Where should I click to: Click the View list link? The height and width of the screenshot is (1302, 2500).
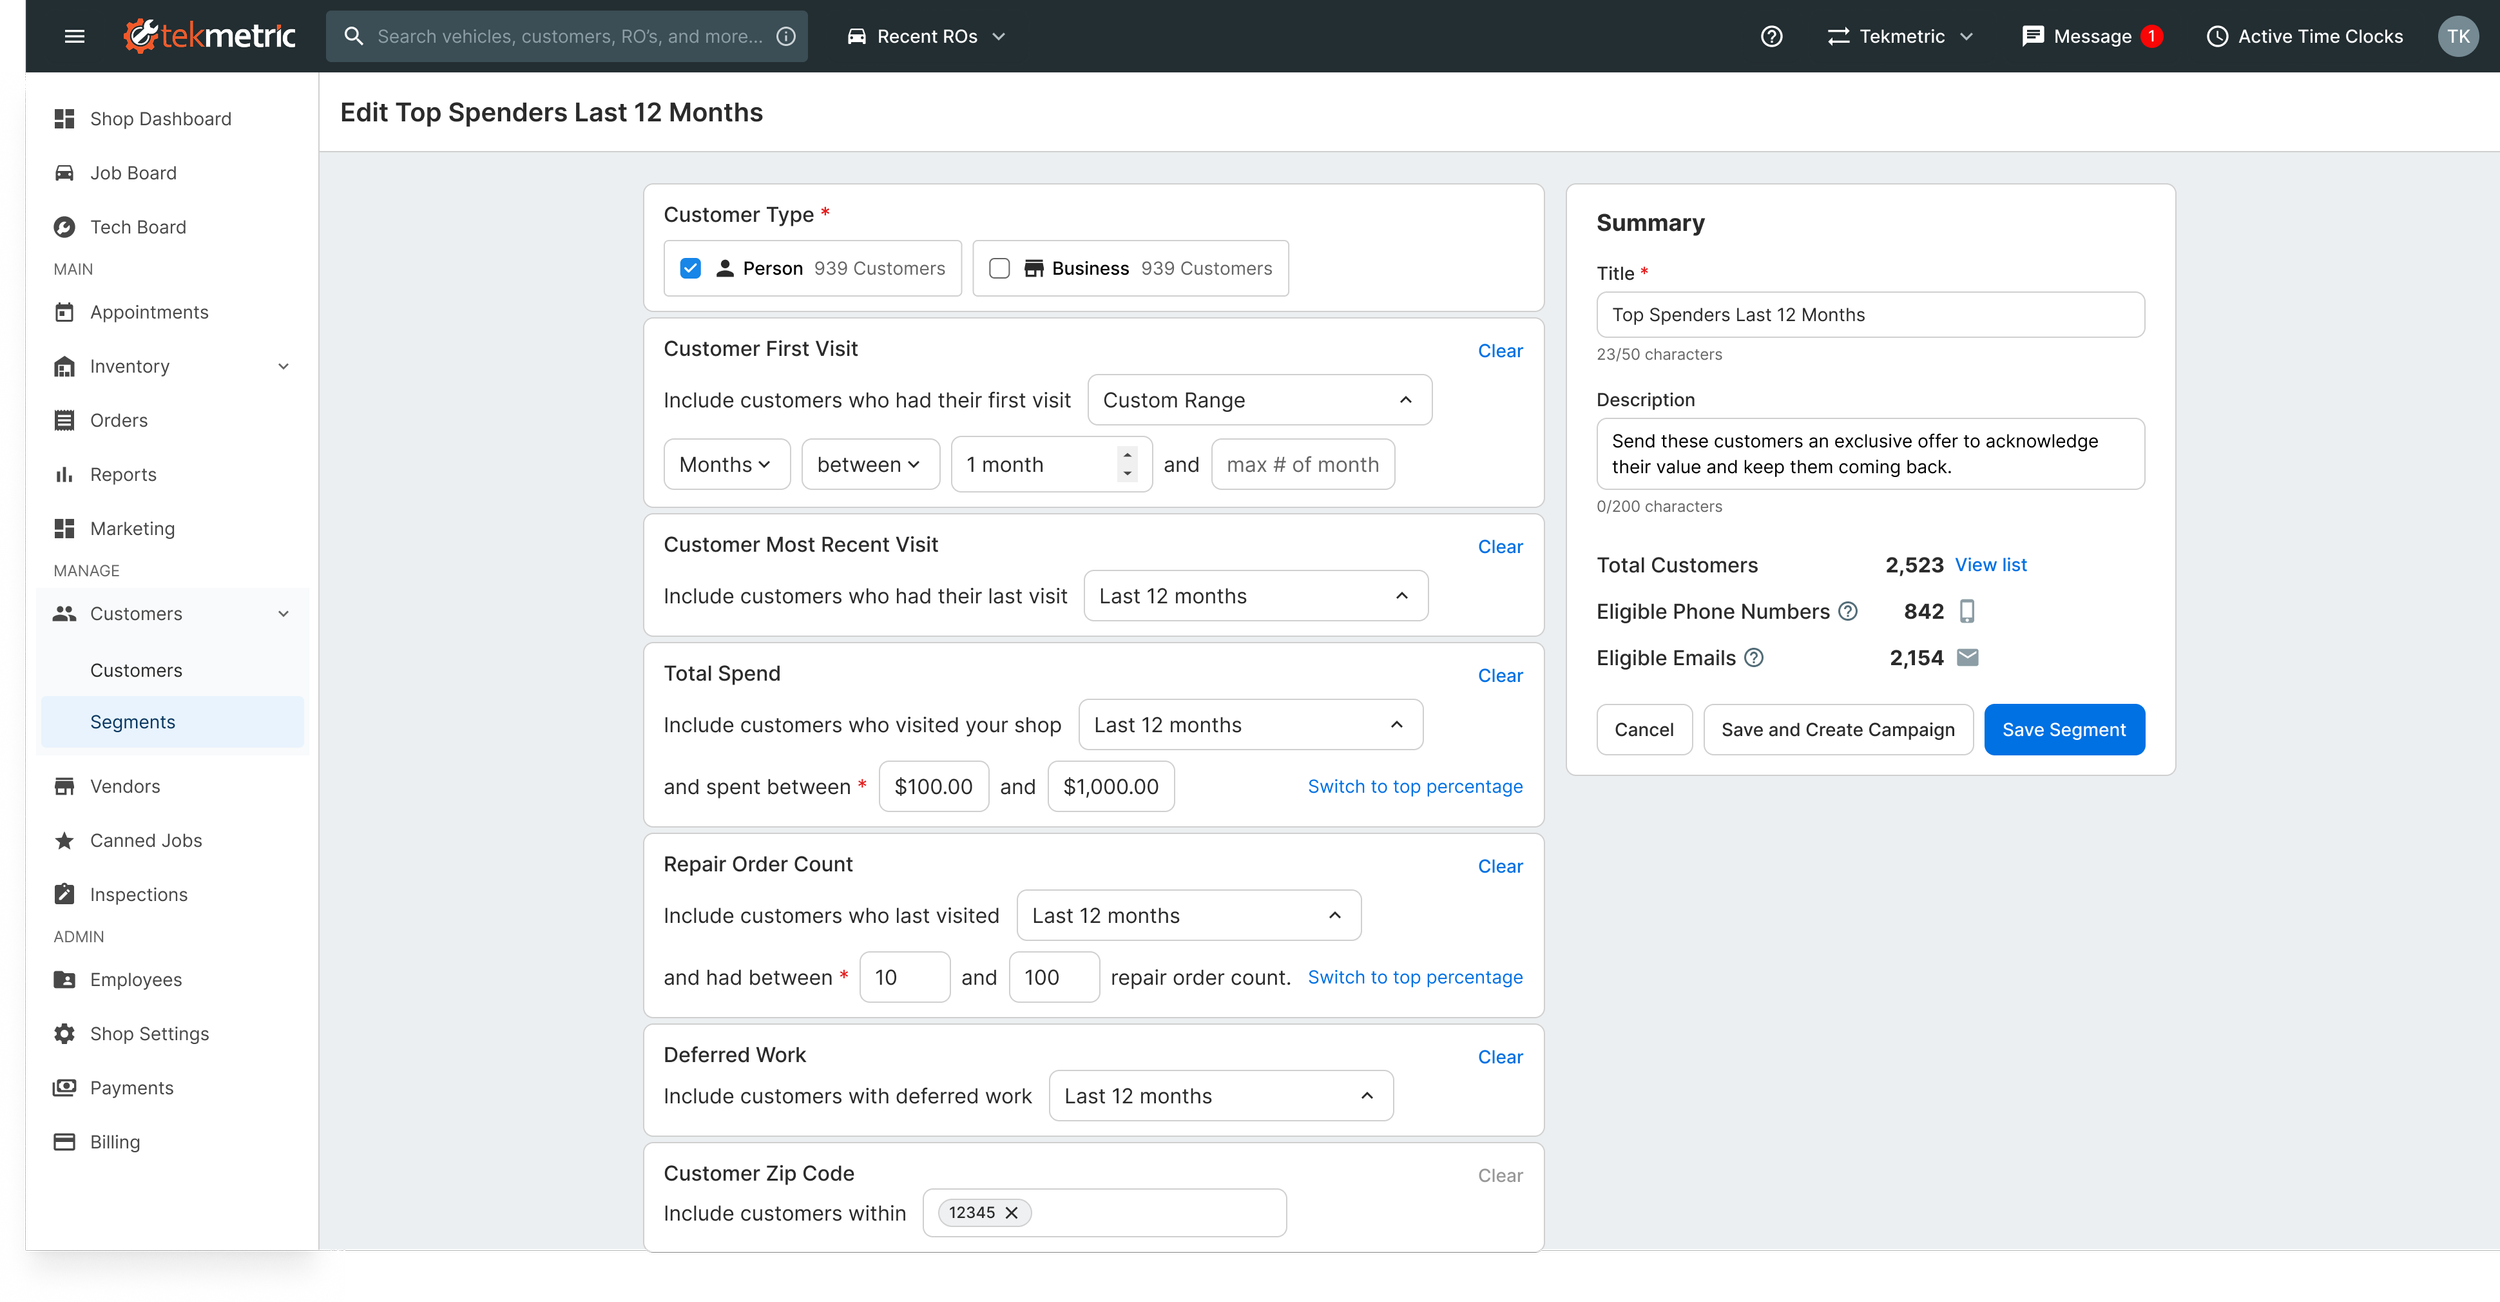tap(1990, 564)
